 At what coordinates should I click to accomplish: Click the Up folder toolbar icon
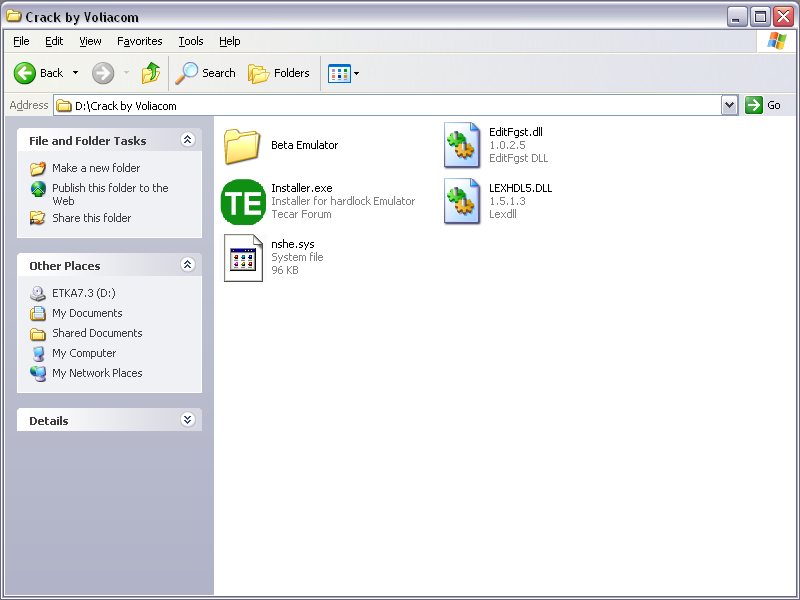[x=151, y=73]
